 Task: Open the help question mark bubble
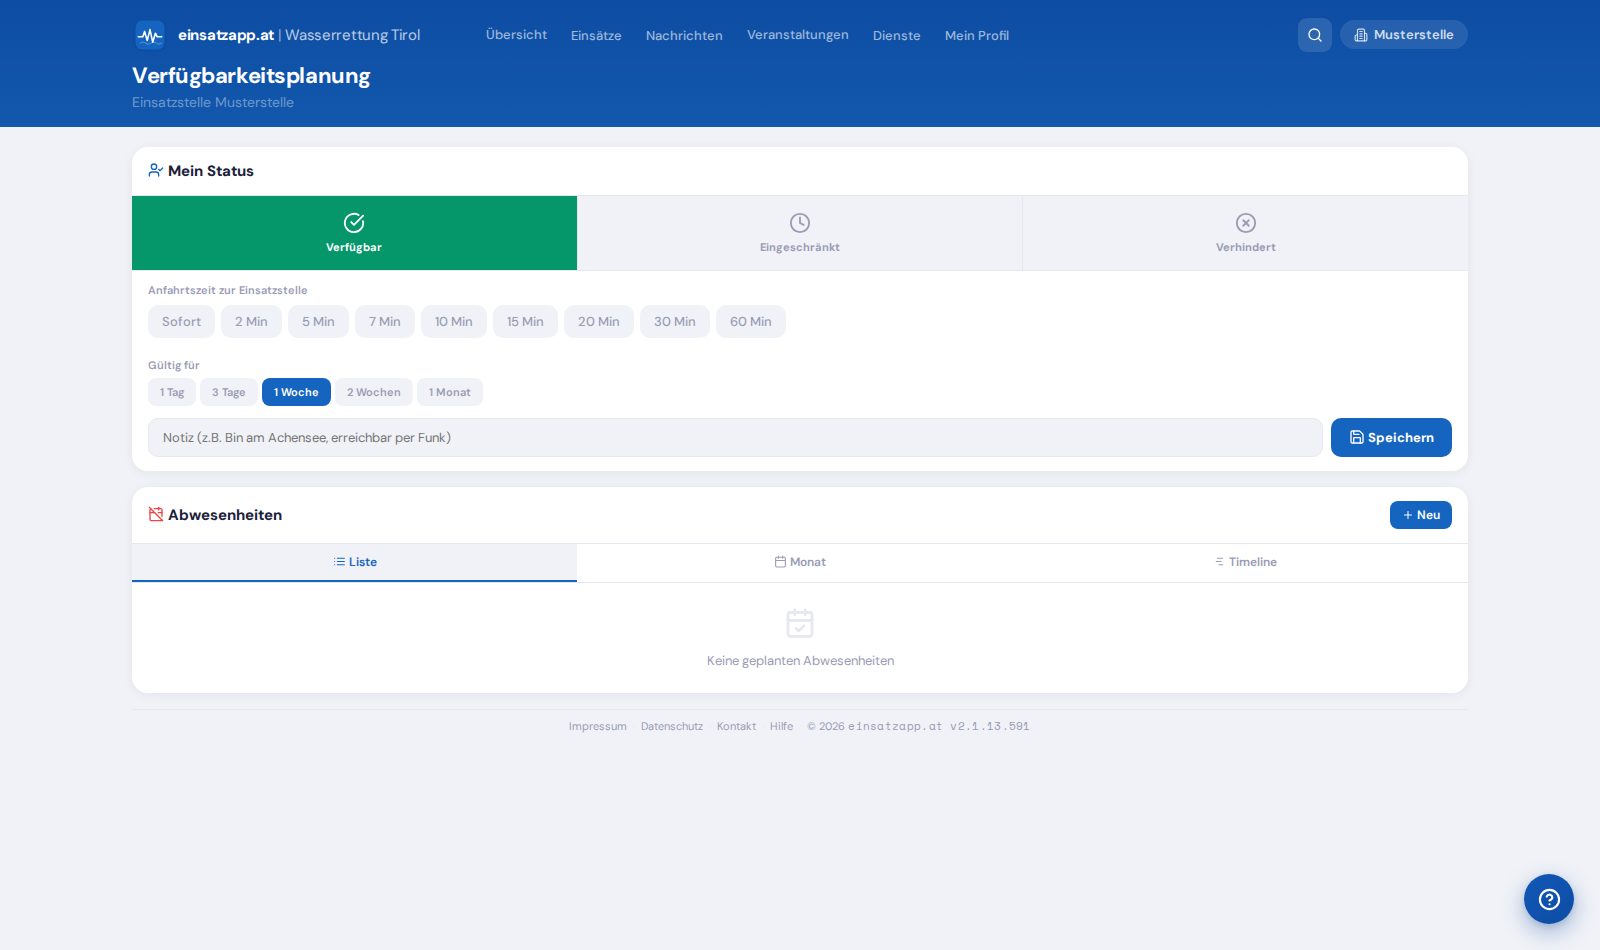[x=1549, y=899]
